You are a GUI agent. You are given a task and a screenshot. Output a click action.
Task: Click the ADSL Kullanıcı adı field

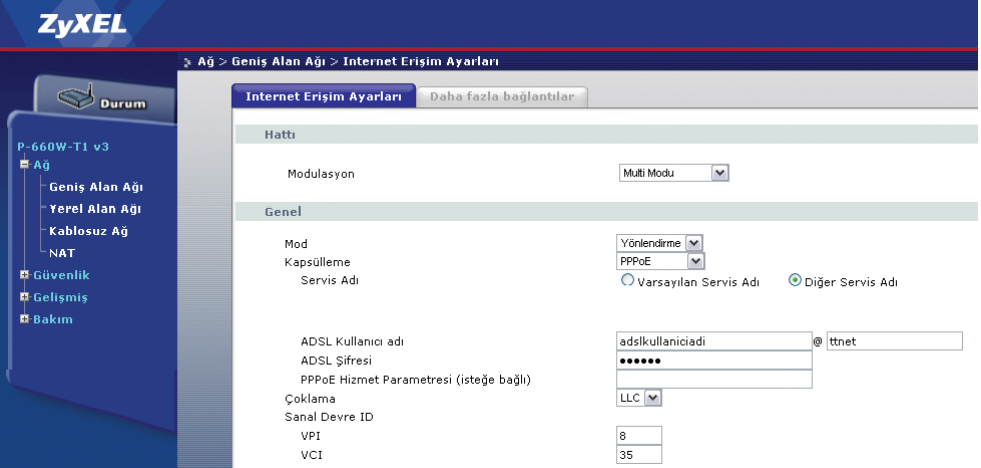click(713, 341)
